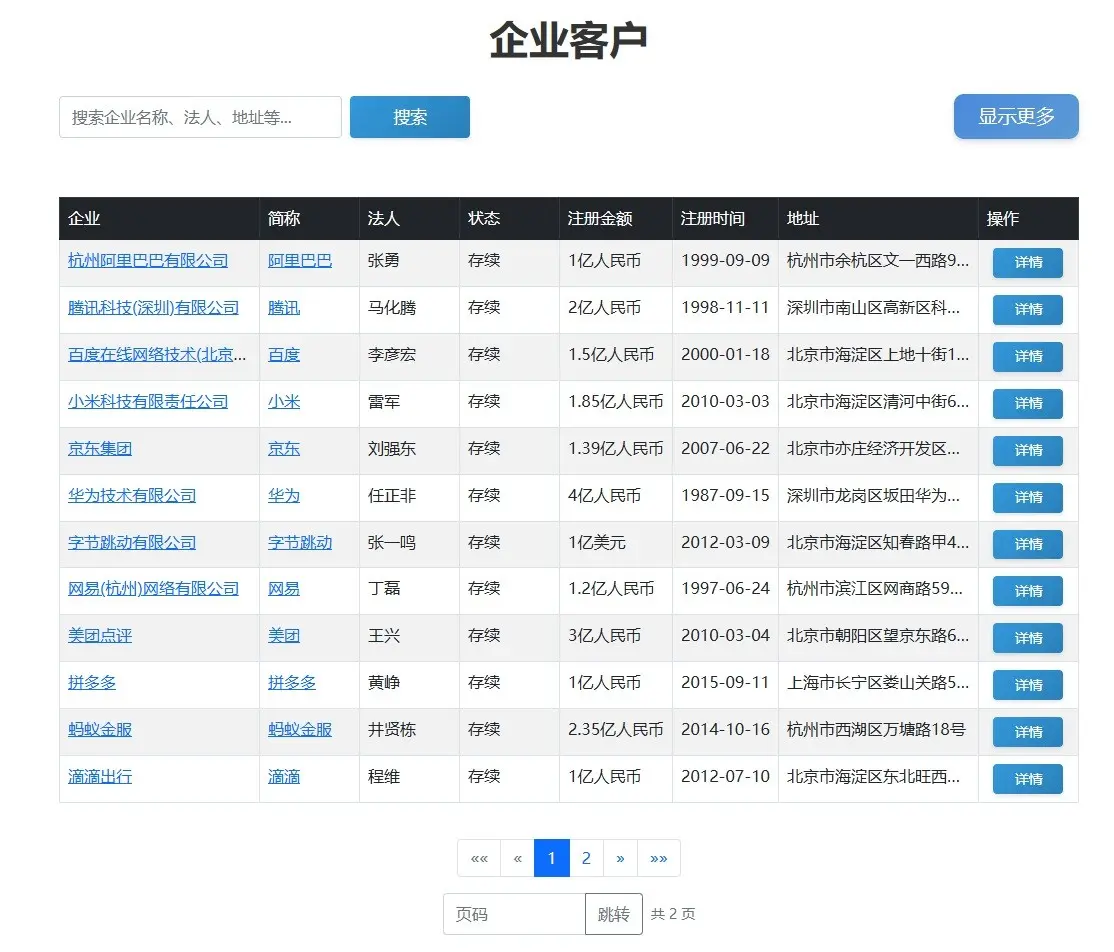Screen dimensions: 1114x952
Task: Go to last page with »» button
Action: (x=659, y=858)
